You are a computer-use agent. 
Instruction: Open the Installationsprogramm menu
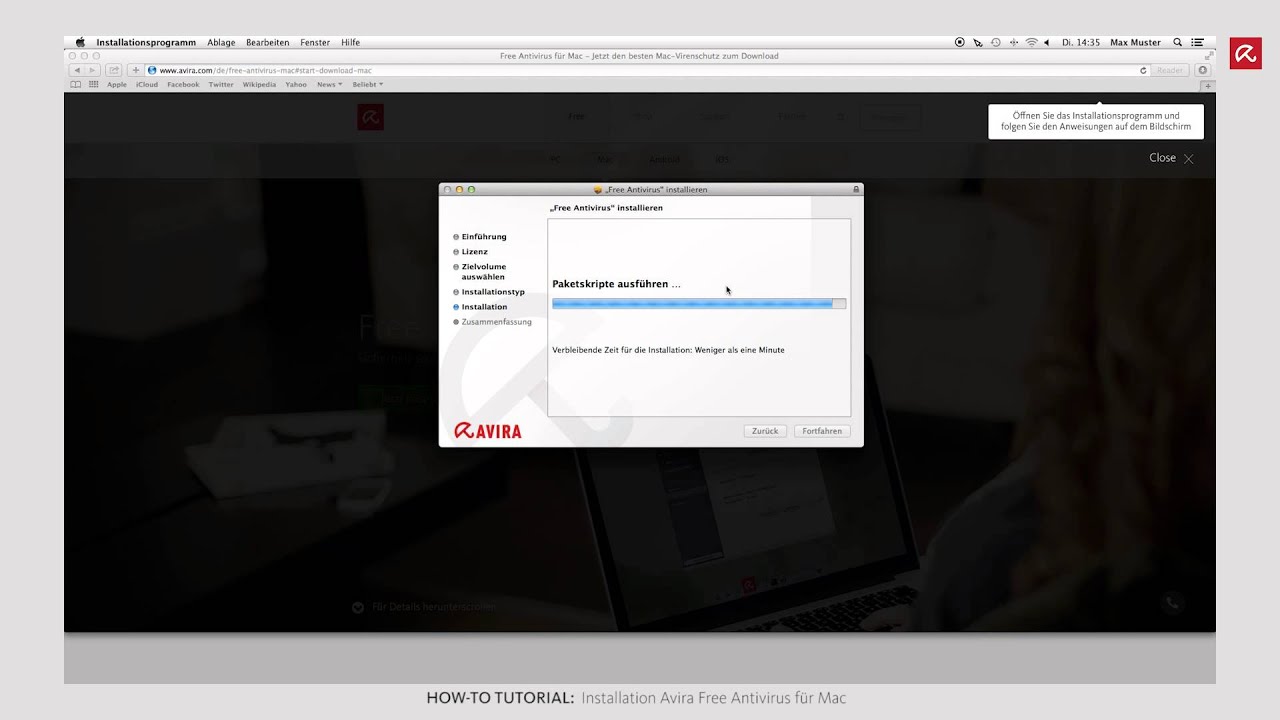(x=146, y=43)
